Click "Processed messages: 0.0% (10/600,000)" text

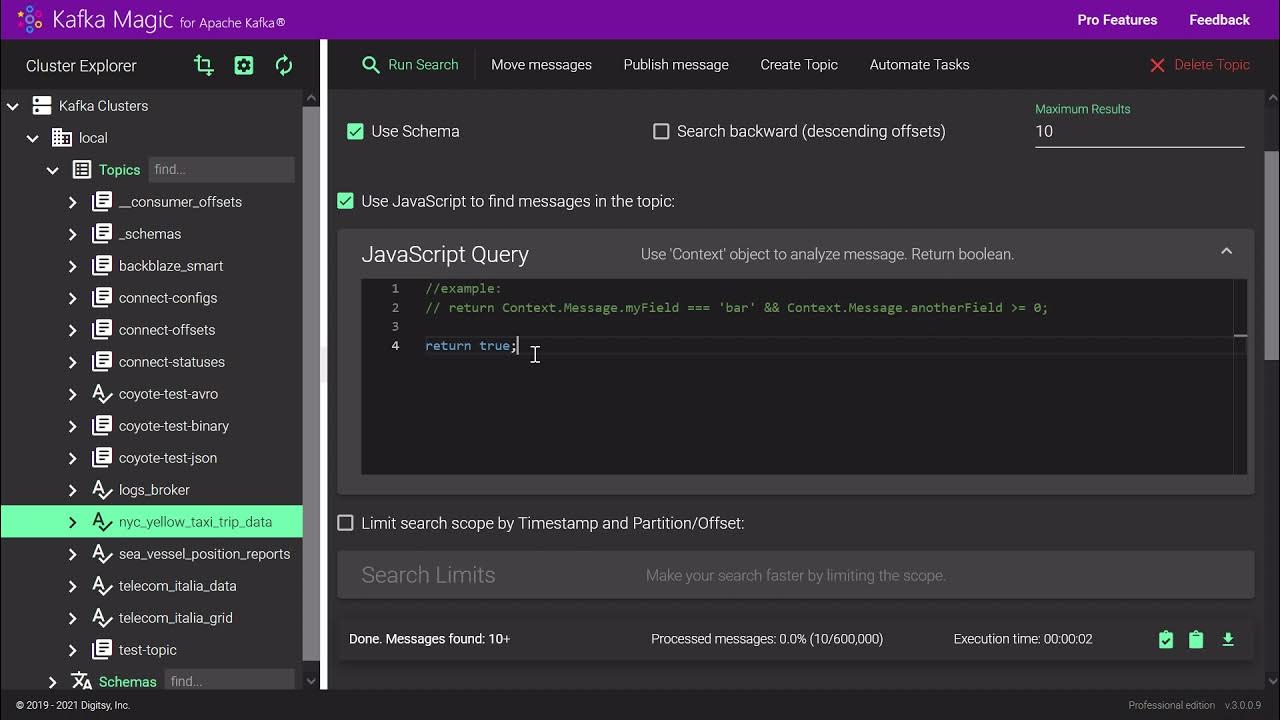click(767, 639)
